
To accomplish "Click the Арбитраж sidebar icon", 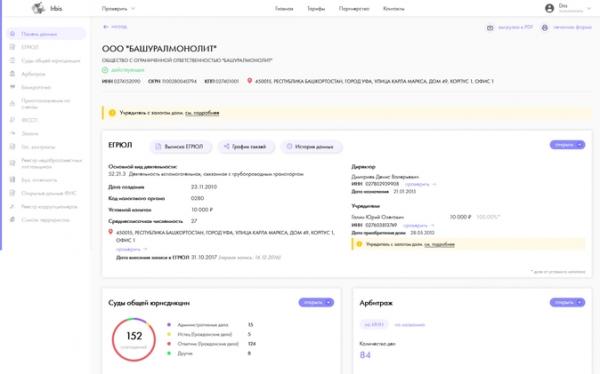I will tap(12, 74).
